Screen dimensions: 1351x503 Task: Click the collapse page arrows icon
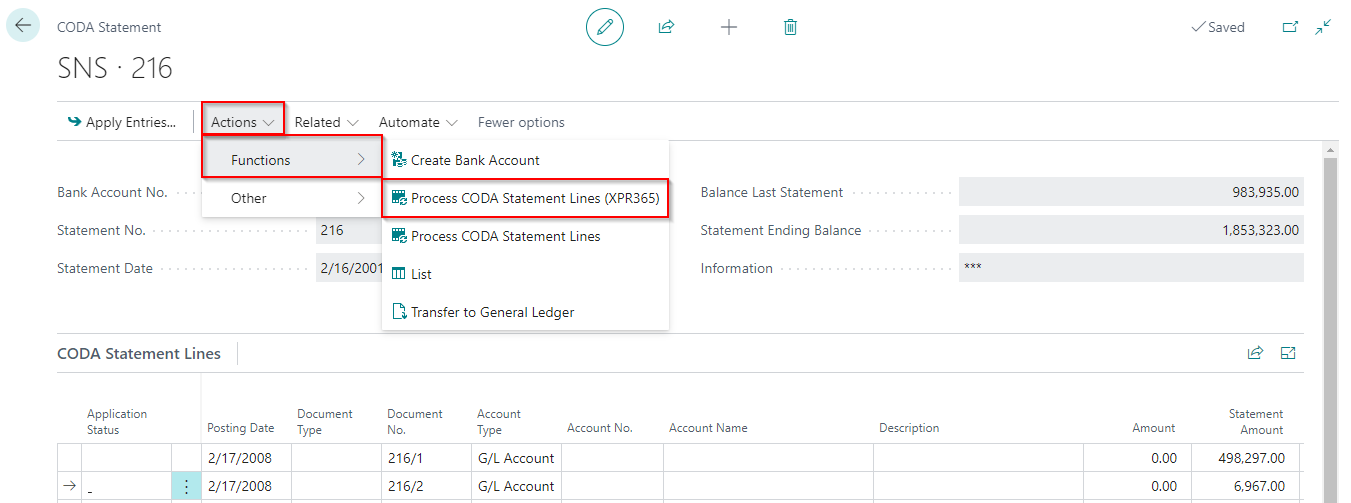pos(1324,27)
